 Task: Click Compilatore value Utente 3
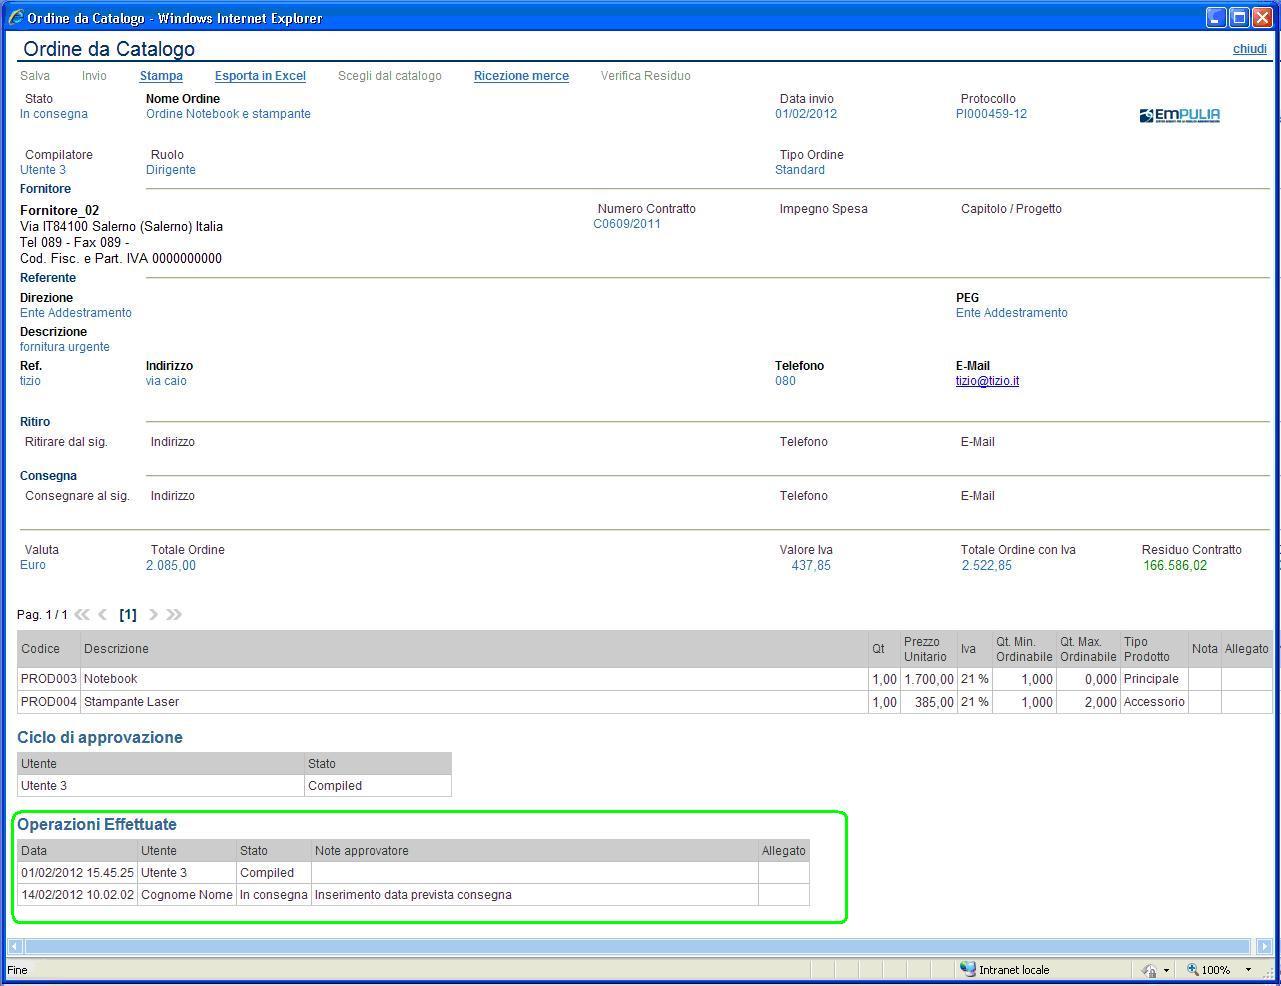click(x=43, y=170)
